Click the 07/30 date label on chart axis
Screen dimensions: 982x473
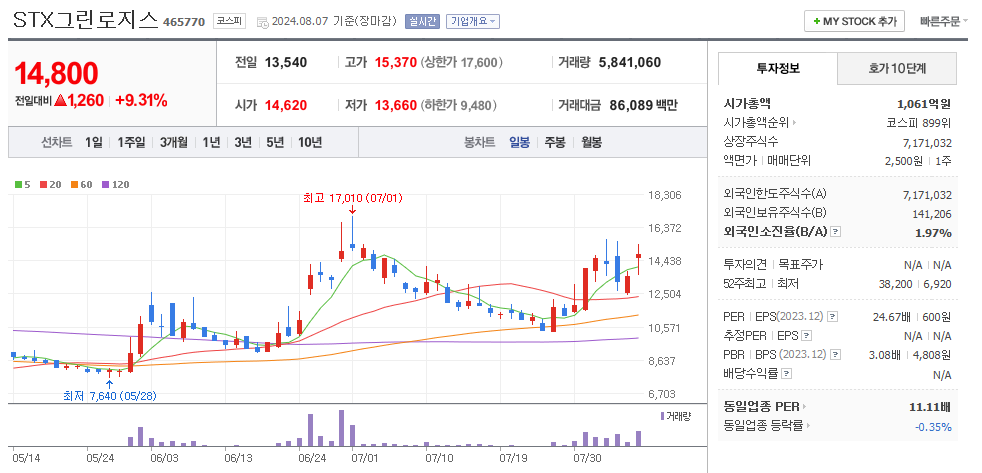click(586, 458)
